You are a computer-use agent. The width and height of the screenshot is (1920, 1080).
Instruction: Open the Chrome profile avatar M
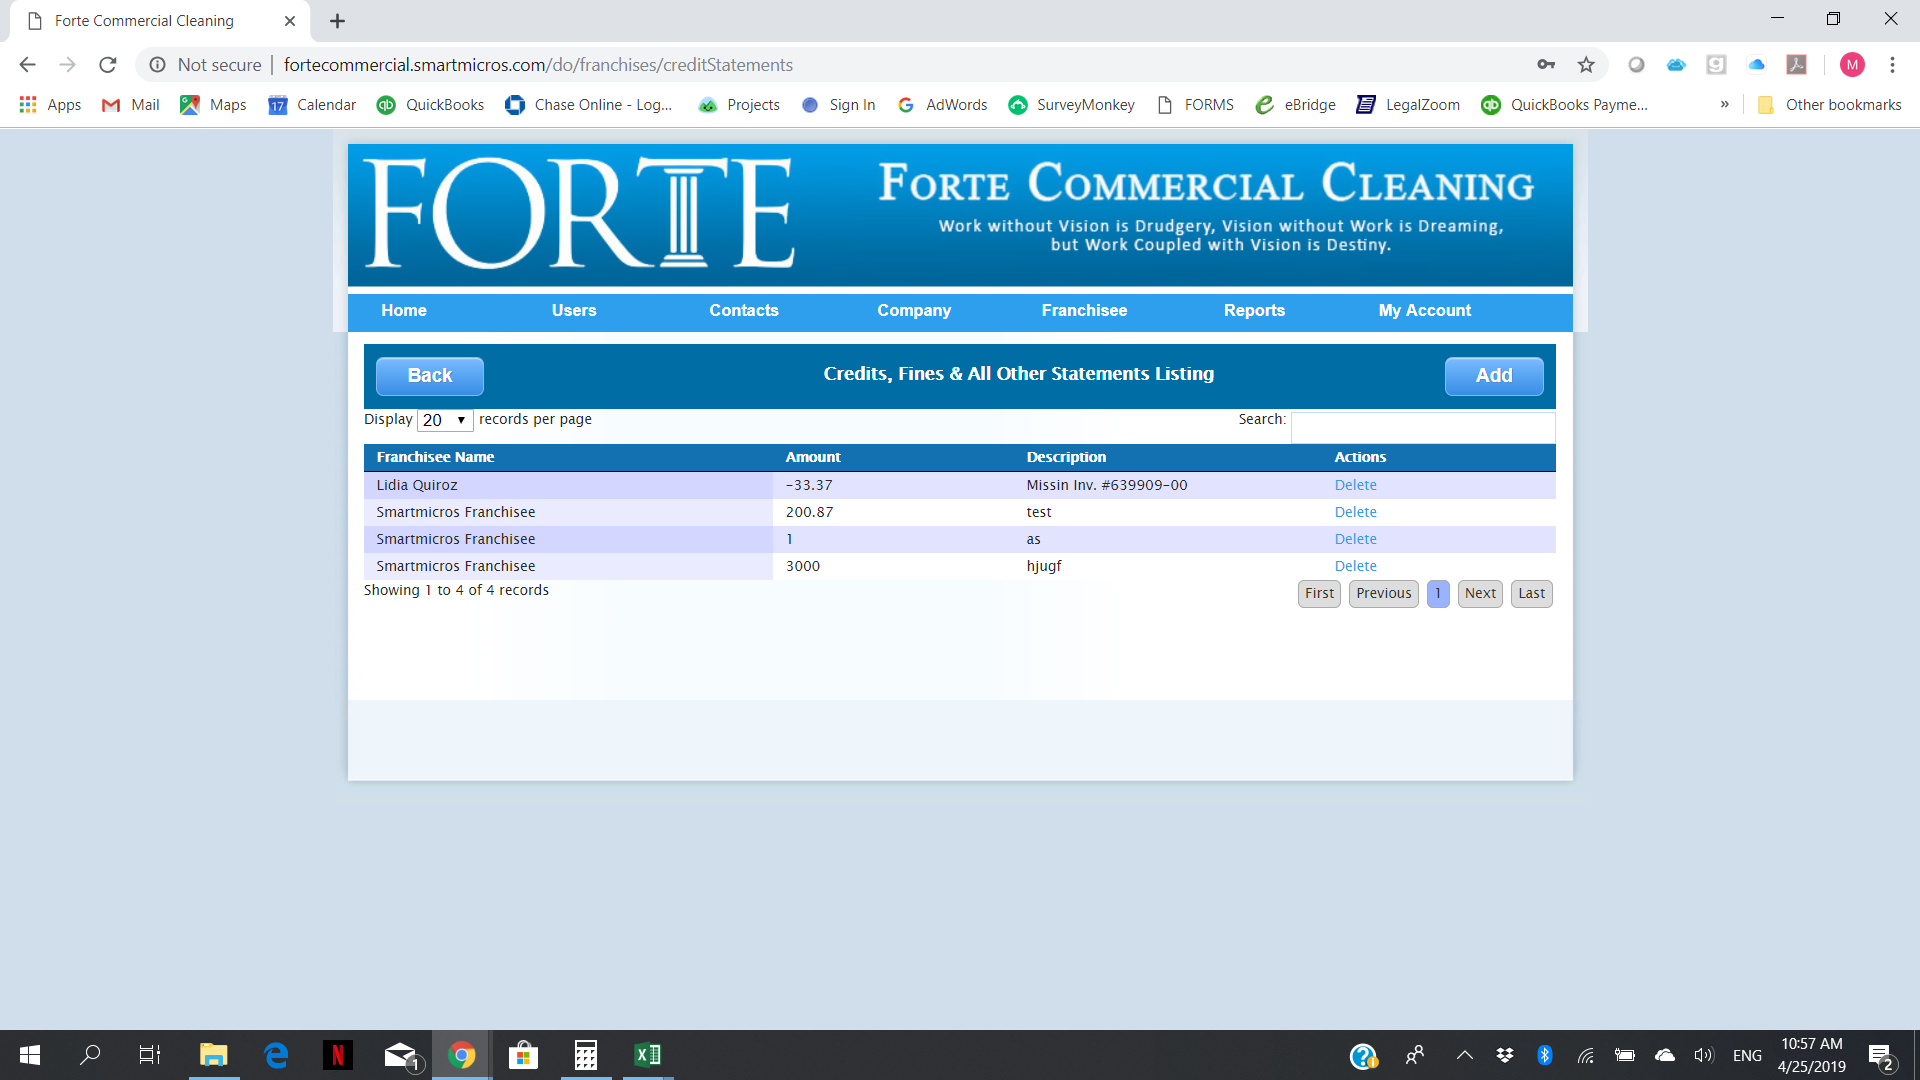pyautogui.click(x=1852, y=65)
